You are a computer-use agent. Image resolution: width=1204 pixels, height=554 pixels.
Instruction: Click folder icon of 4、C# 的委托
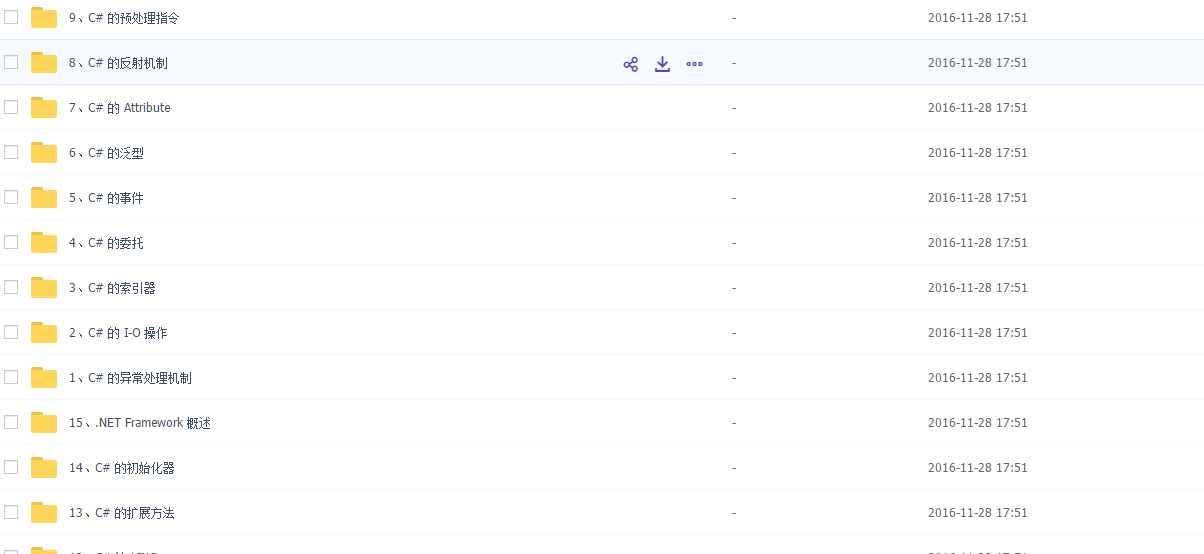(44, 242)
